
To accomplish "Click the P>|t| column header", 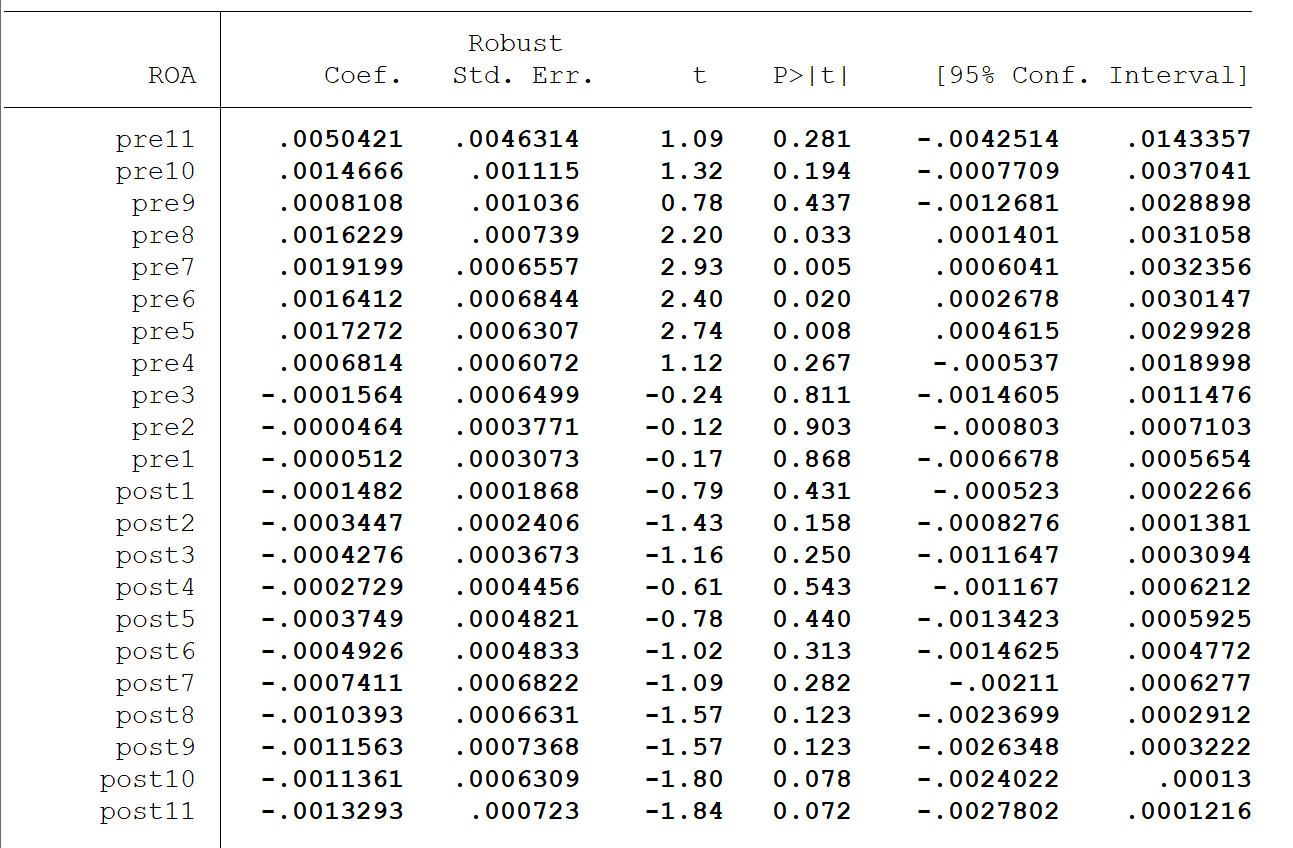I will pyautogui.click(x=811, y=76).
